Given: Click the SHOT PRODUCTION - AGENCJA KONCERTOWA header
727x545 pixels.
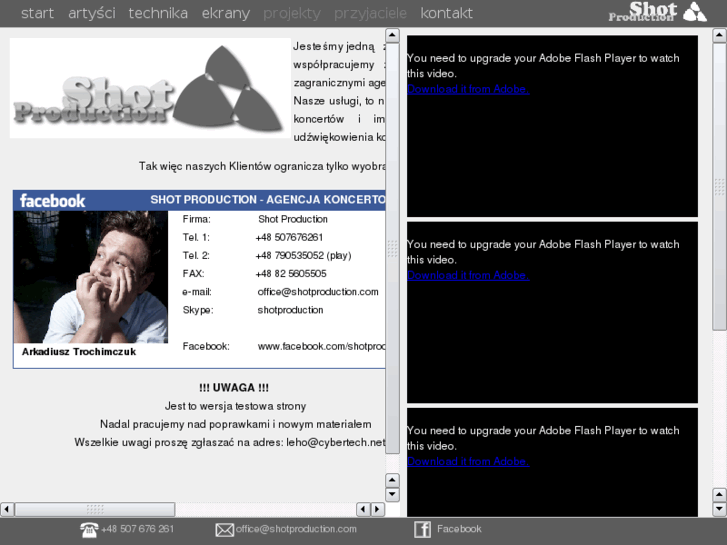Looking at the screenshot, I should [x=268, y=199].
